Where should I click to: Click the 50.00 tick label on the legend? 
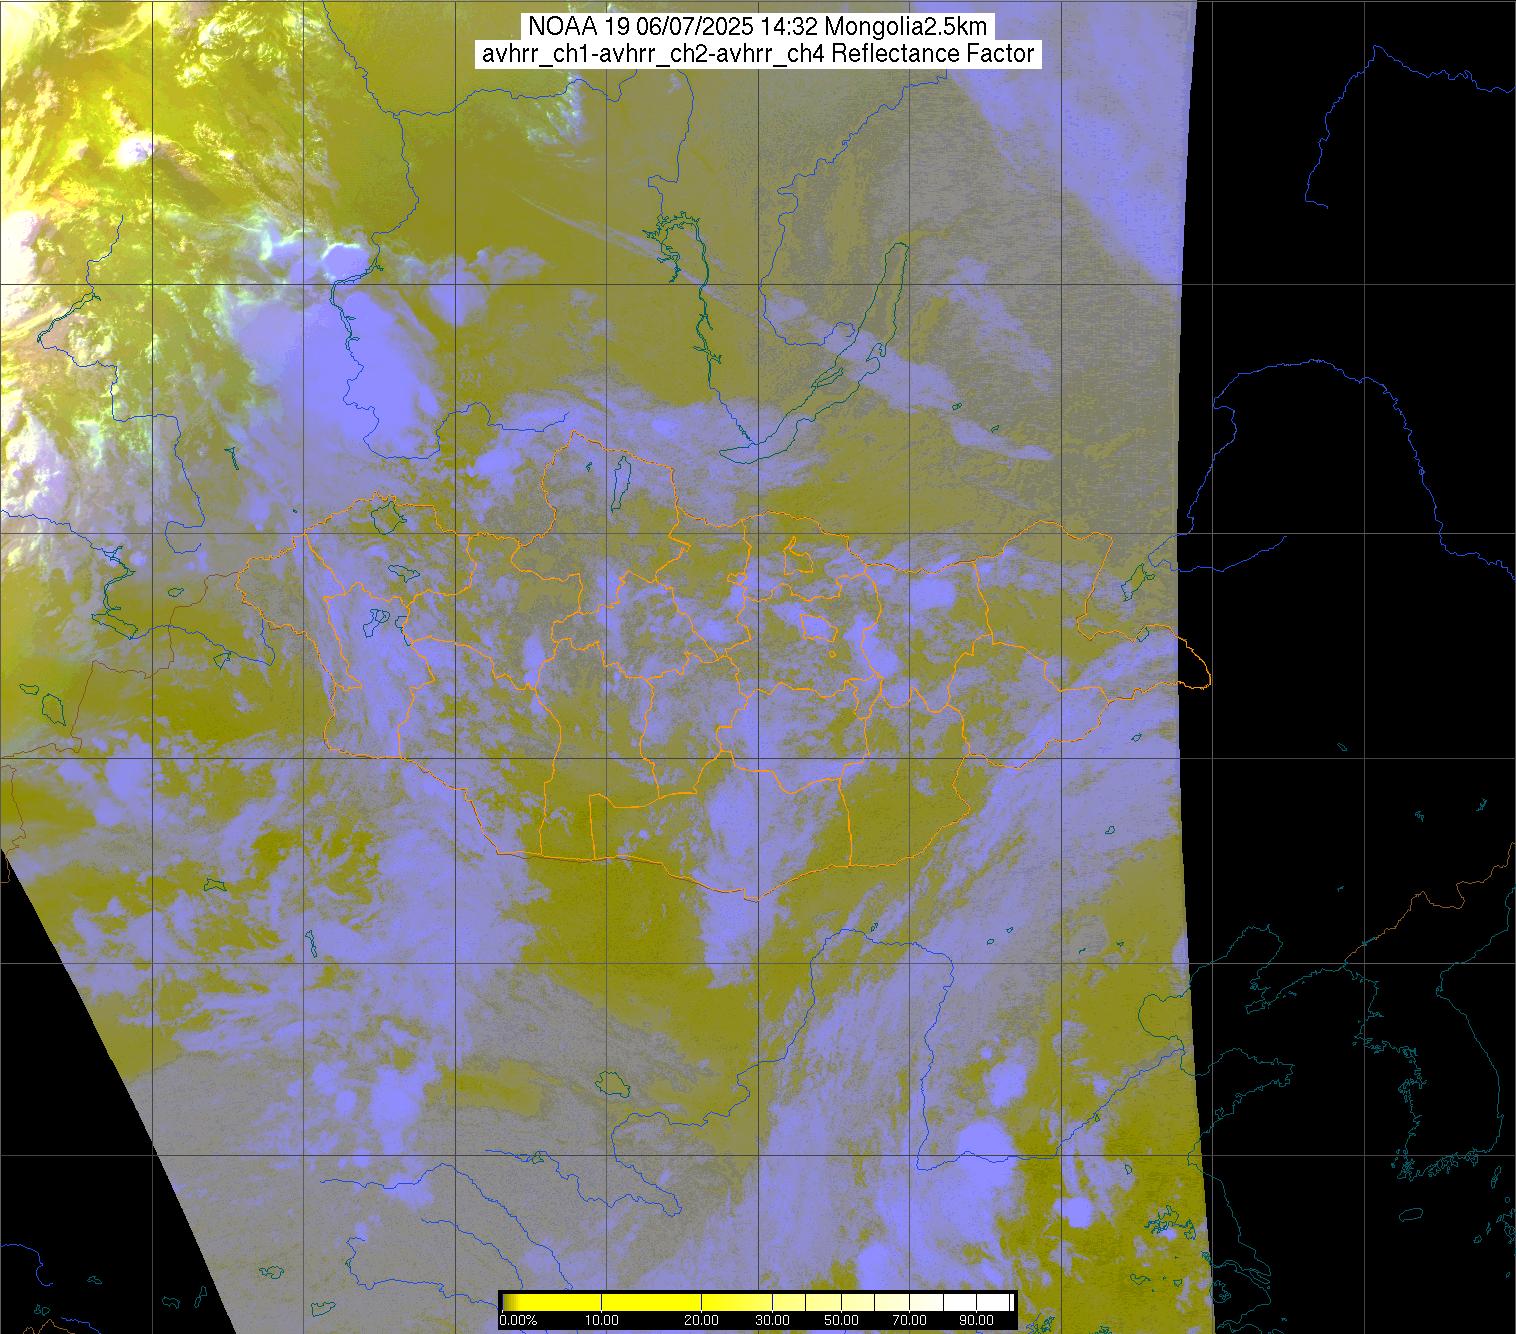(x=842, y=1321)
